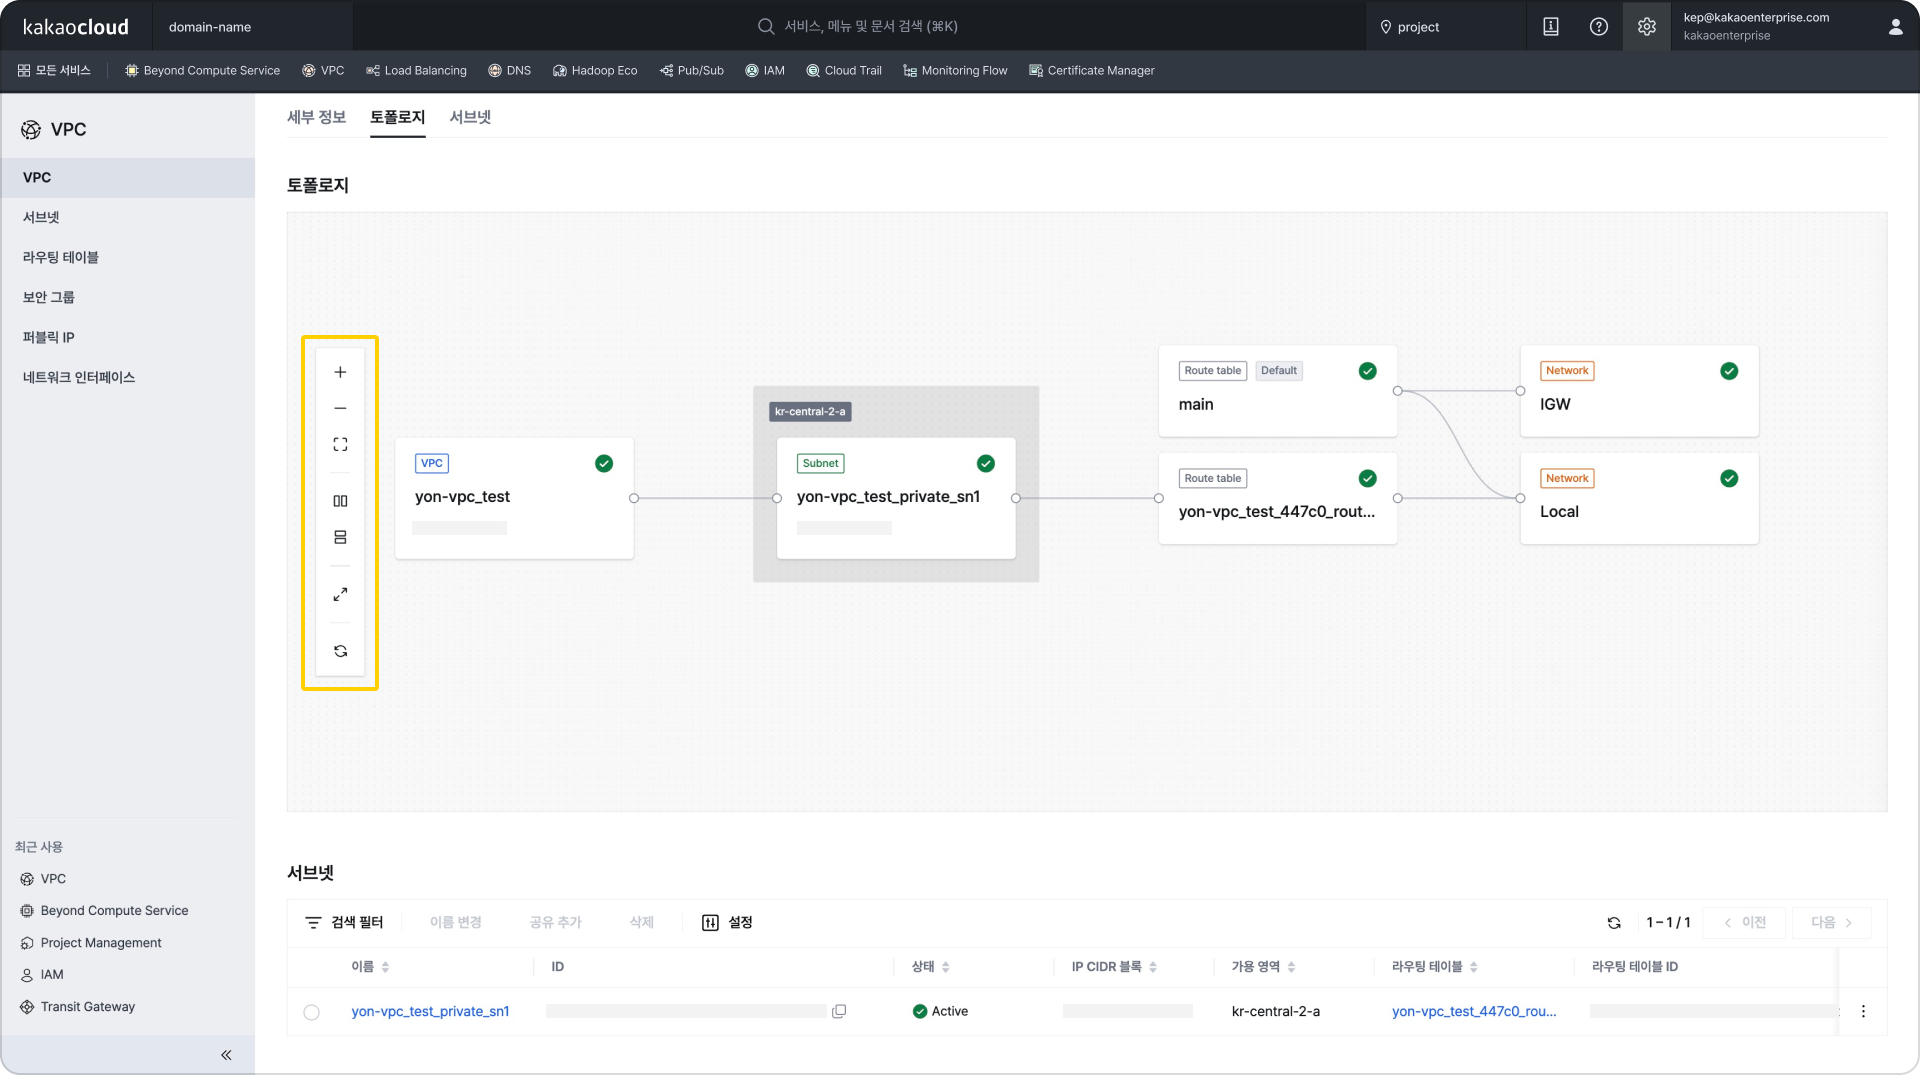Switch topology to vertical layout icon
The image size is (1920, 1075).
[x=340, y=538]
